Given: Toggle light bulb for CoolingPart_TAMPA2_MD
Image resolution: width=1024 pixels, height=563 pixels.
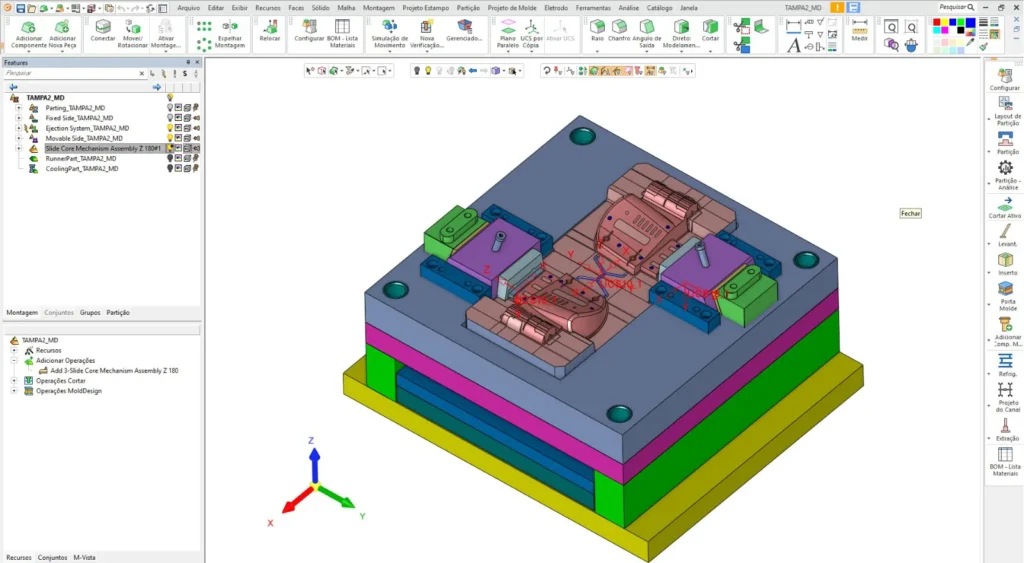Looking at the screenshot, I should pyautogui.click(x=170, y=169).
